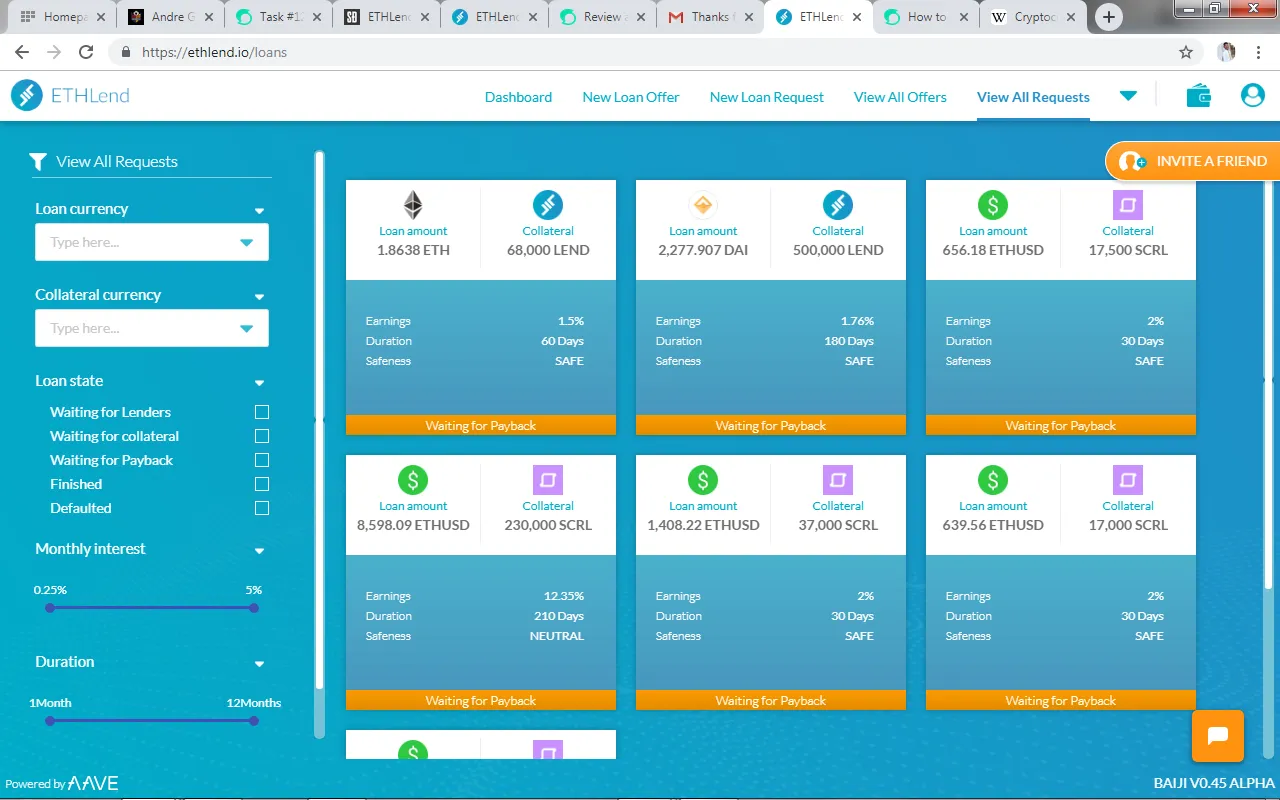Click the Monthly interest 0.25% slider handle

pyautogui.click(x=50, y=607)
